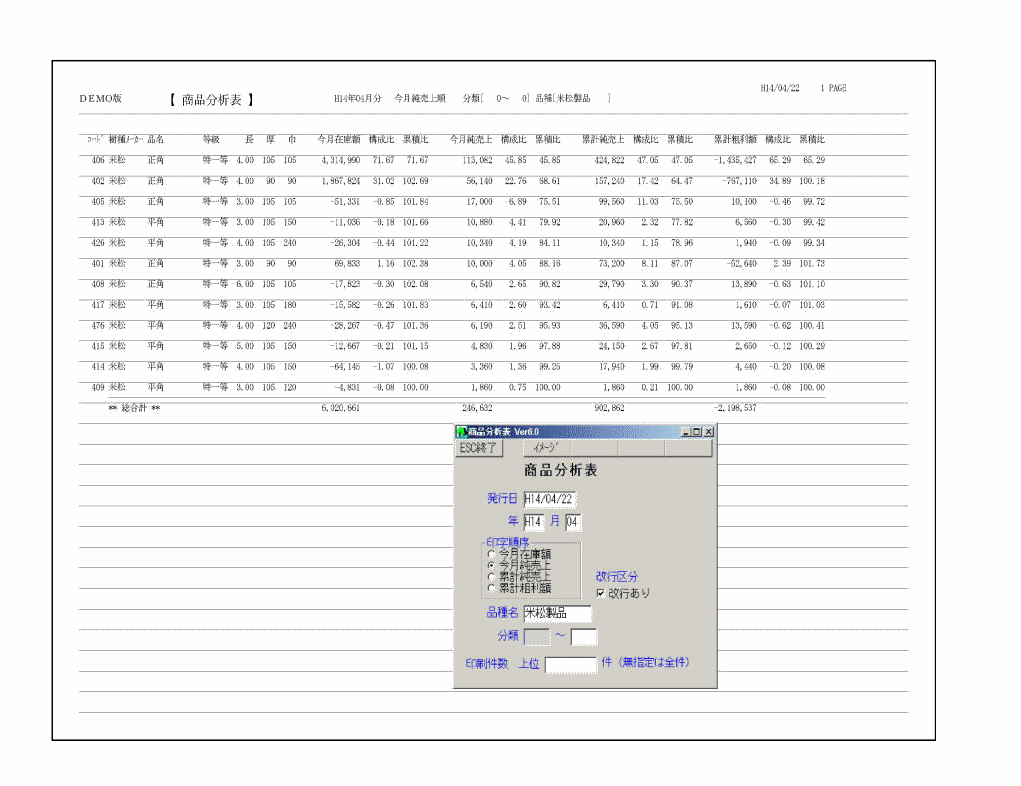Click code 413 in the report table
The width and height of the screenshot is (1021, 786).
pos(98,222)
